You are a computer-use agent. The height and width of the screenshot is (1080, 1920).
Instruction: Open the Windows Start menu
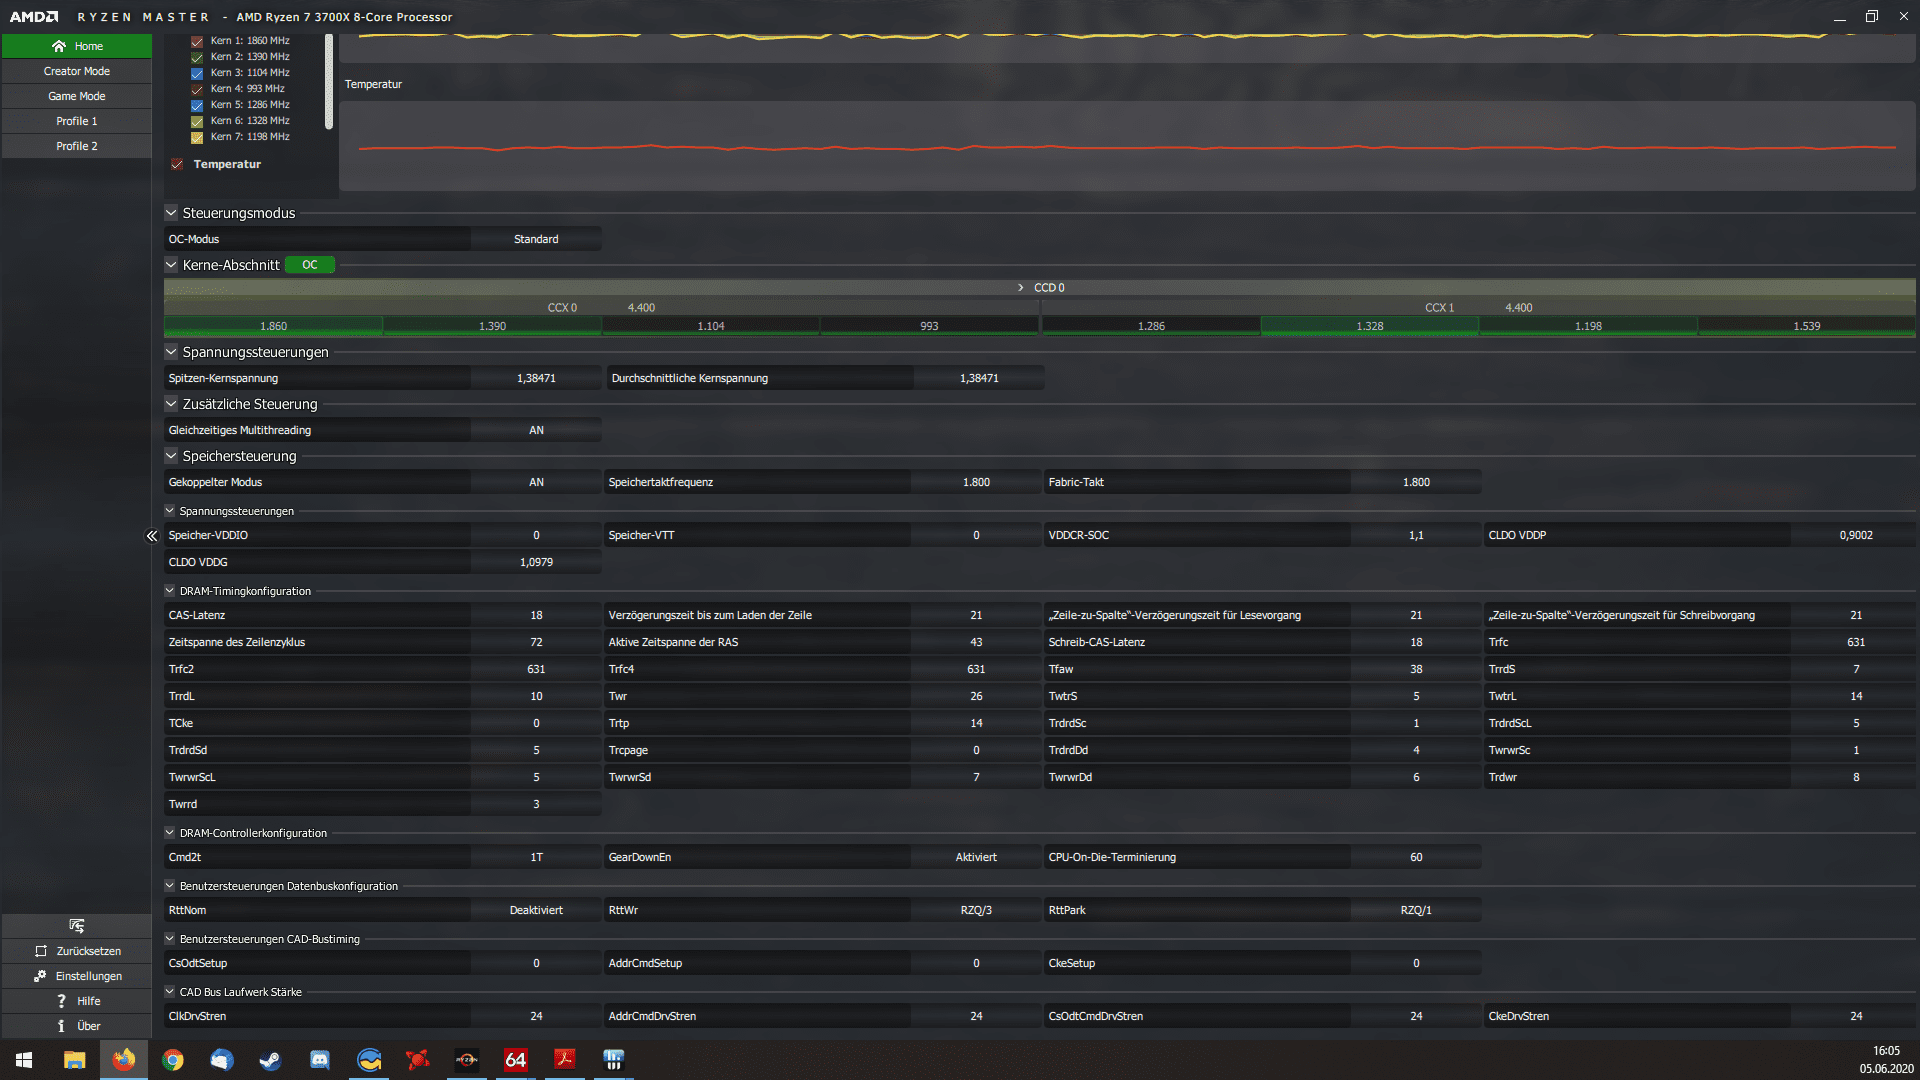pos(24,1060)
